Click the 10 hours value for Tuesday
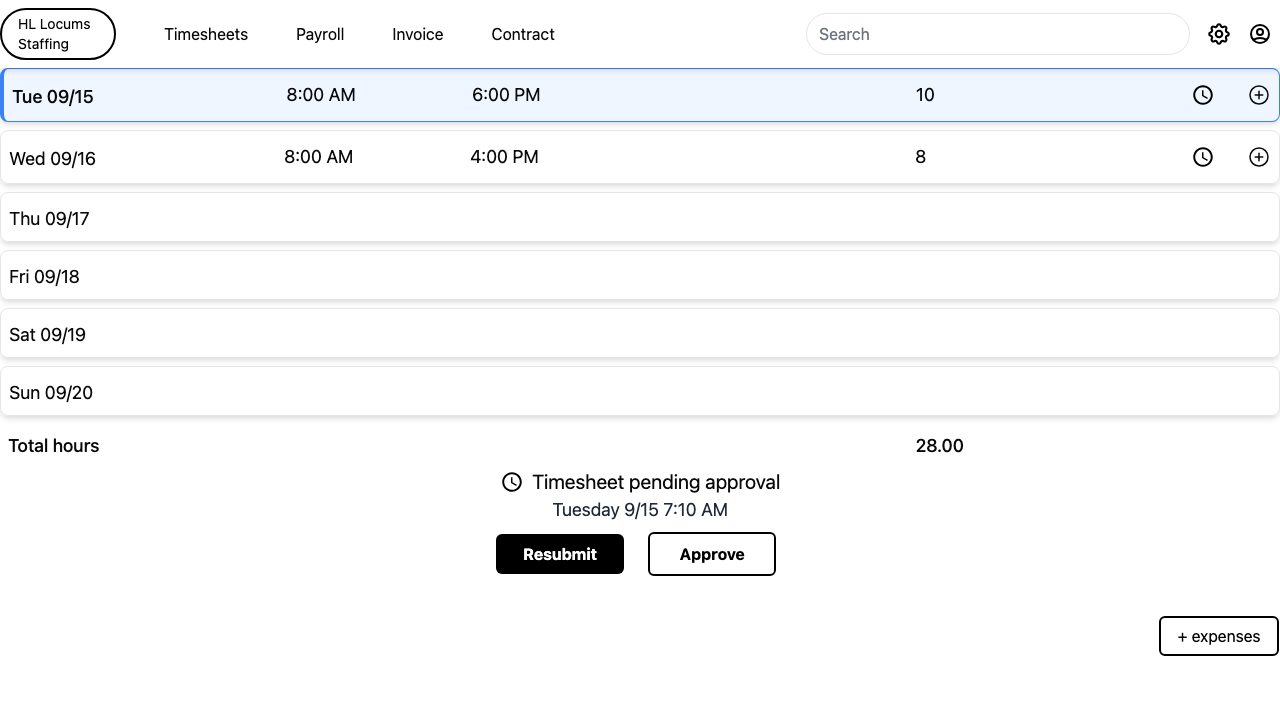 click(925, 95)
